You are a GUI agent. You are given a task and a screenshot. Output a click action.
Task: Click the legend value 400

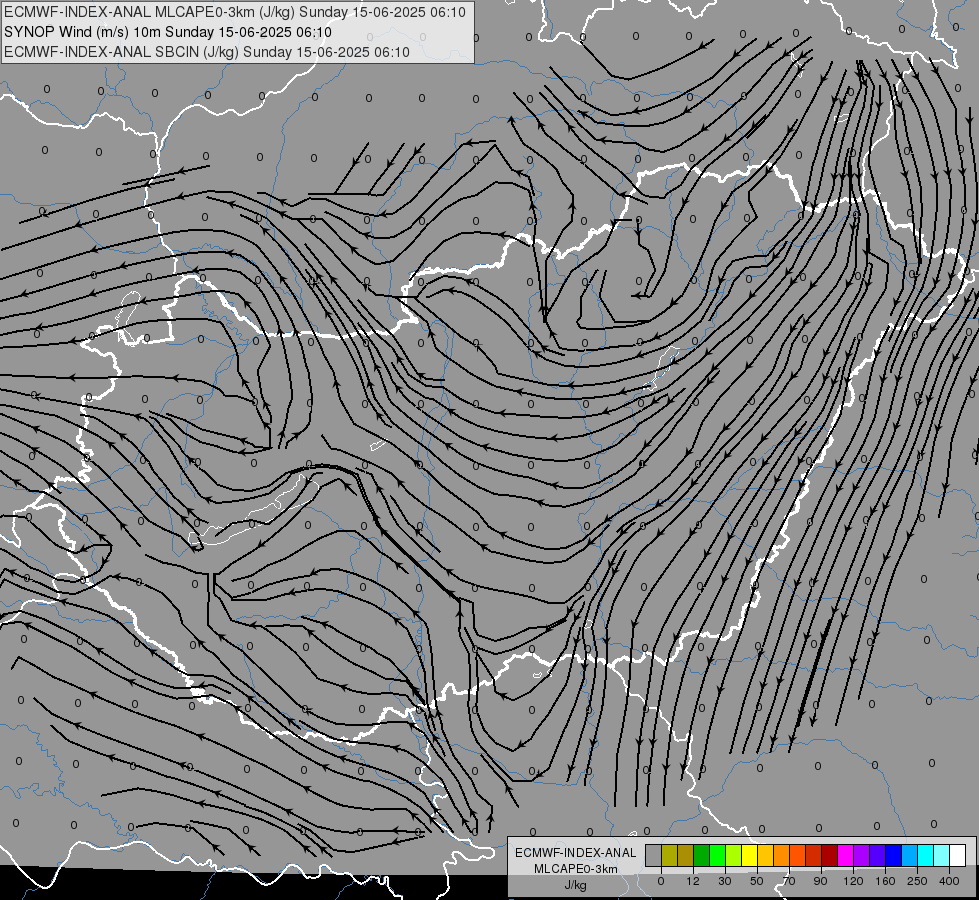[949, 881]
